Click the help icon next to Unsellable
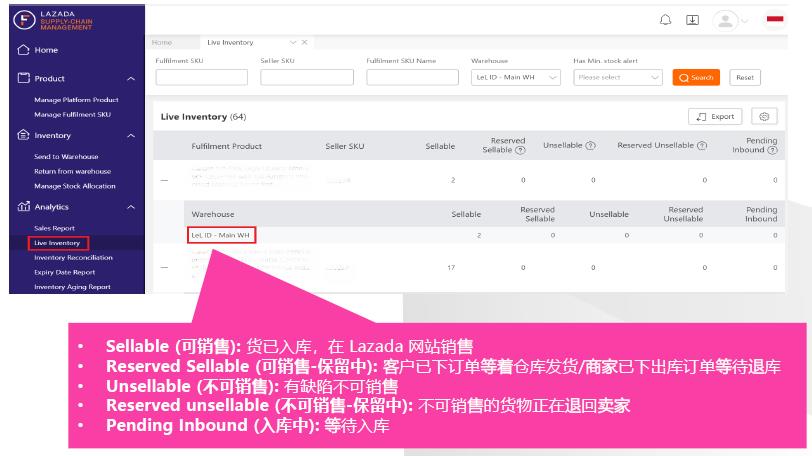Image resolution: width=812 pixels, height=456 pixels. [x=590, y=145]
